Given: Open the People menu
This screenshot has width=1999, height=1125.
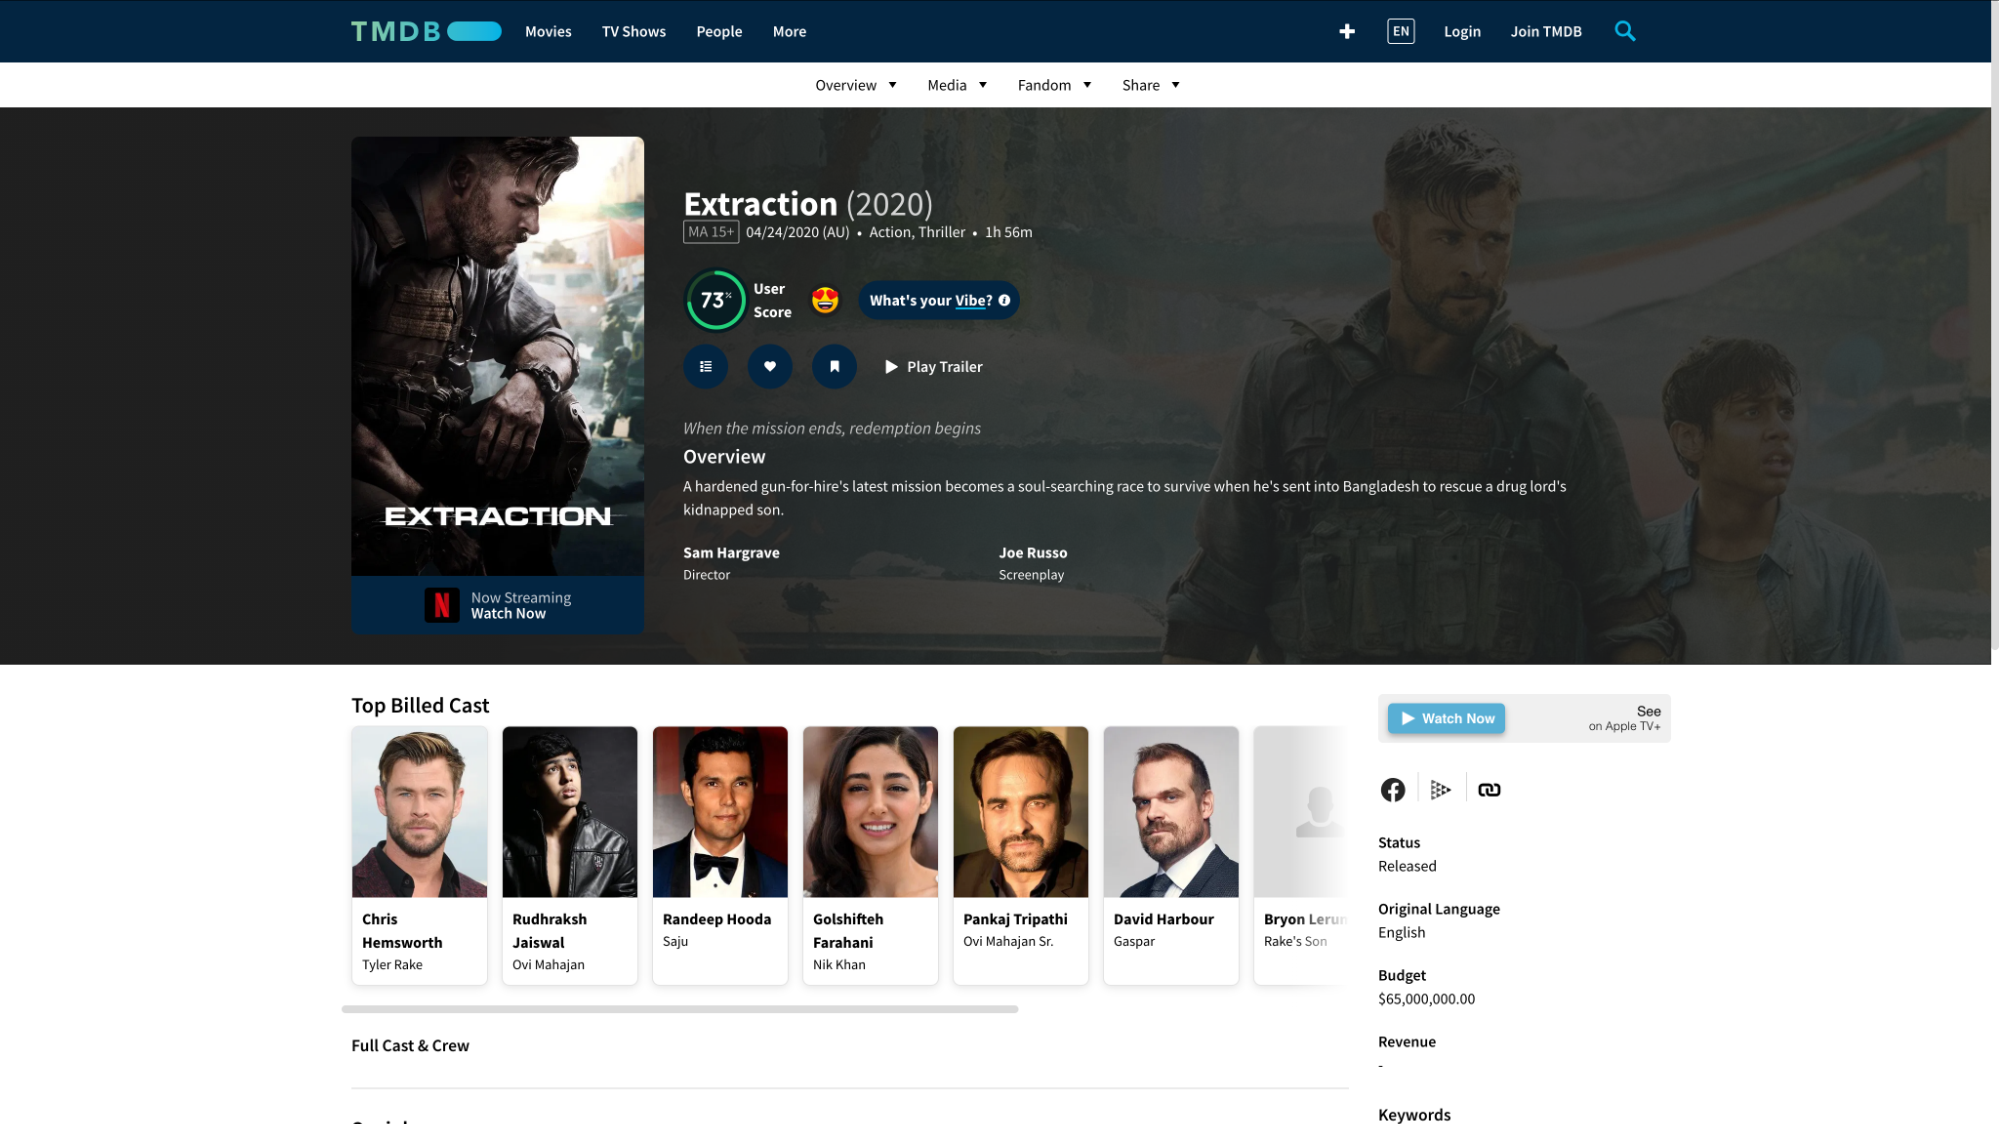Looking at the screenshot, I should click(x=719, y=31).
